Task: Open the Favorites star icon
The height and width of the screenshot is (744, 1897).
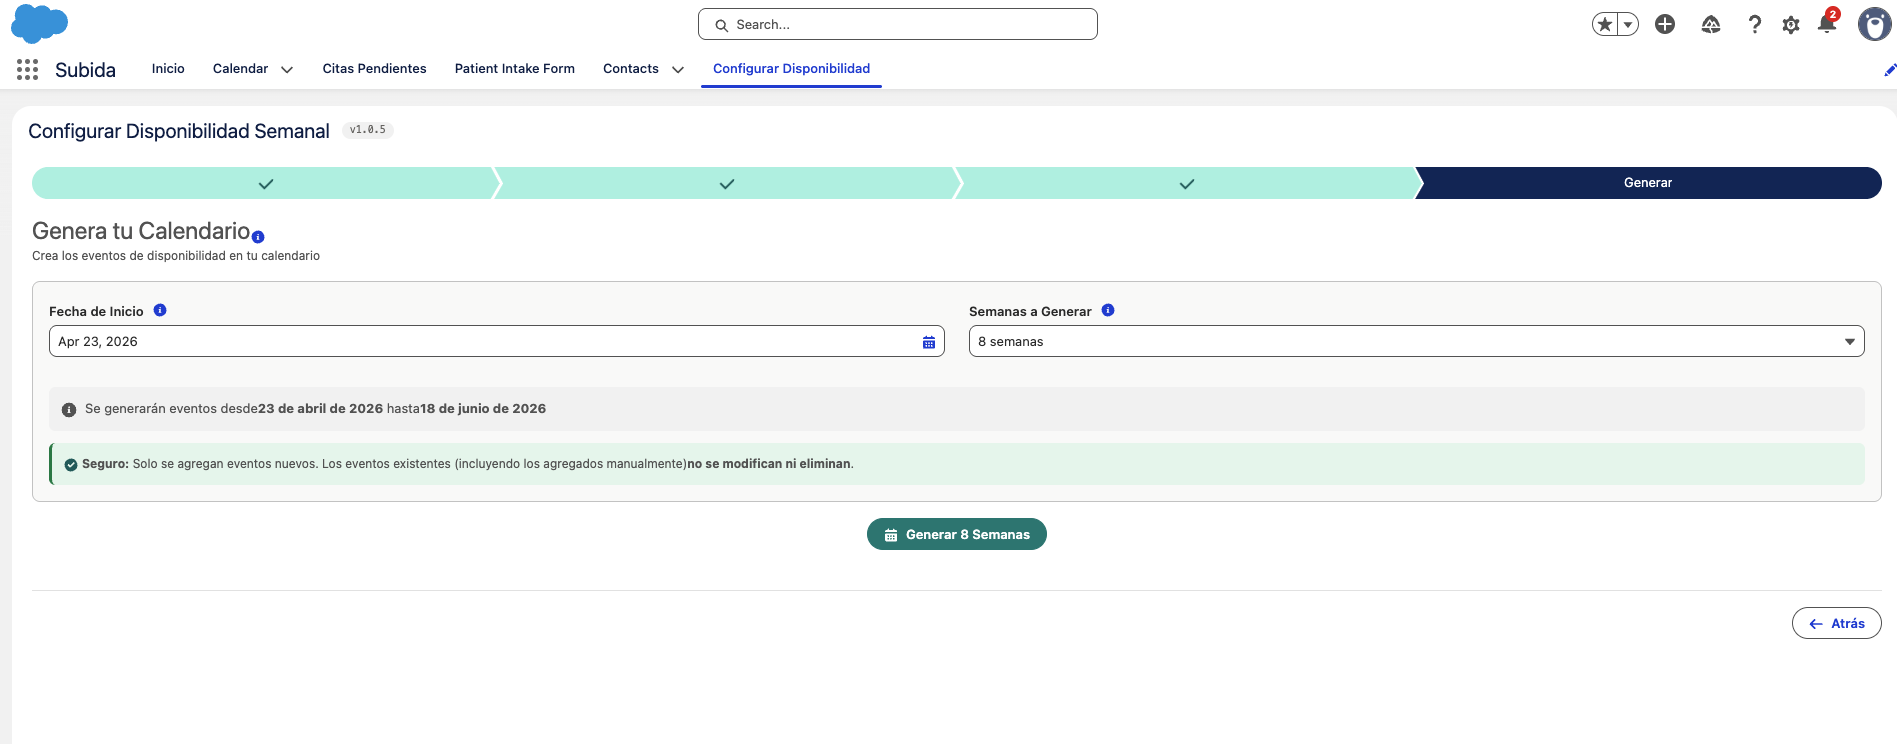Action: (1605, 24)
